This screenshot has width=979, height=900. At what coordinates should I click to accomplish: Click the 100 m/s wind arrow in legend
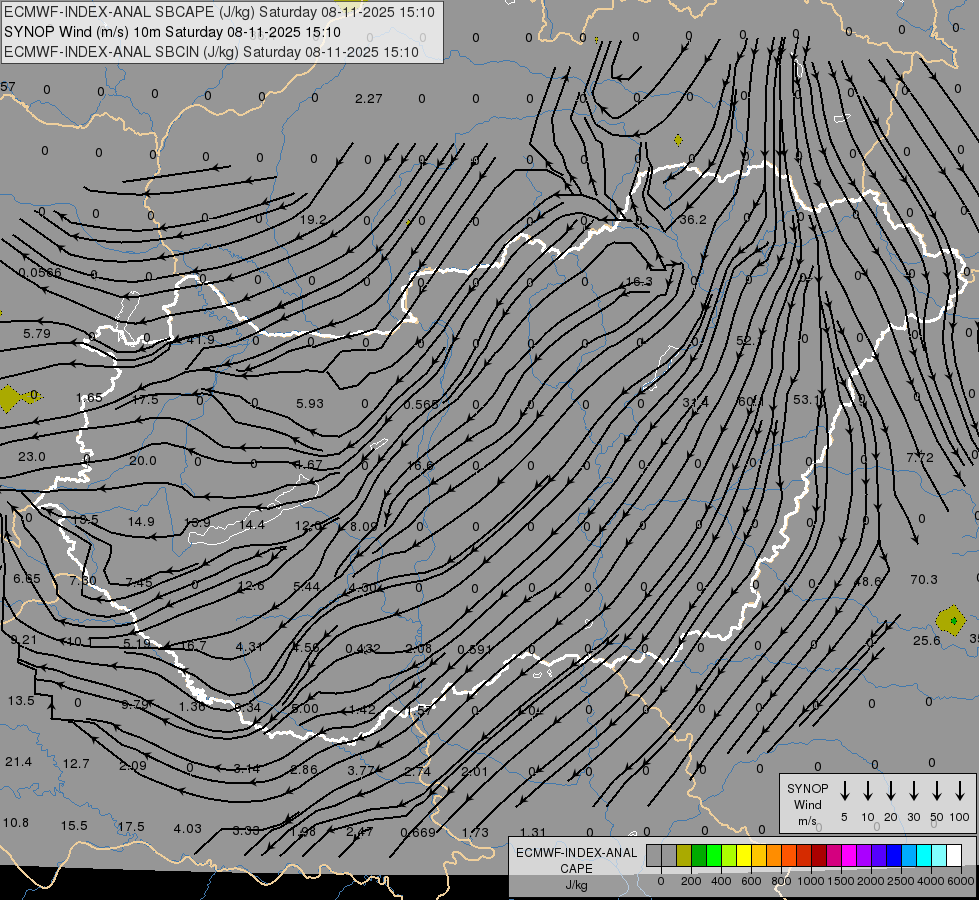(x=960, y=791)
